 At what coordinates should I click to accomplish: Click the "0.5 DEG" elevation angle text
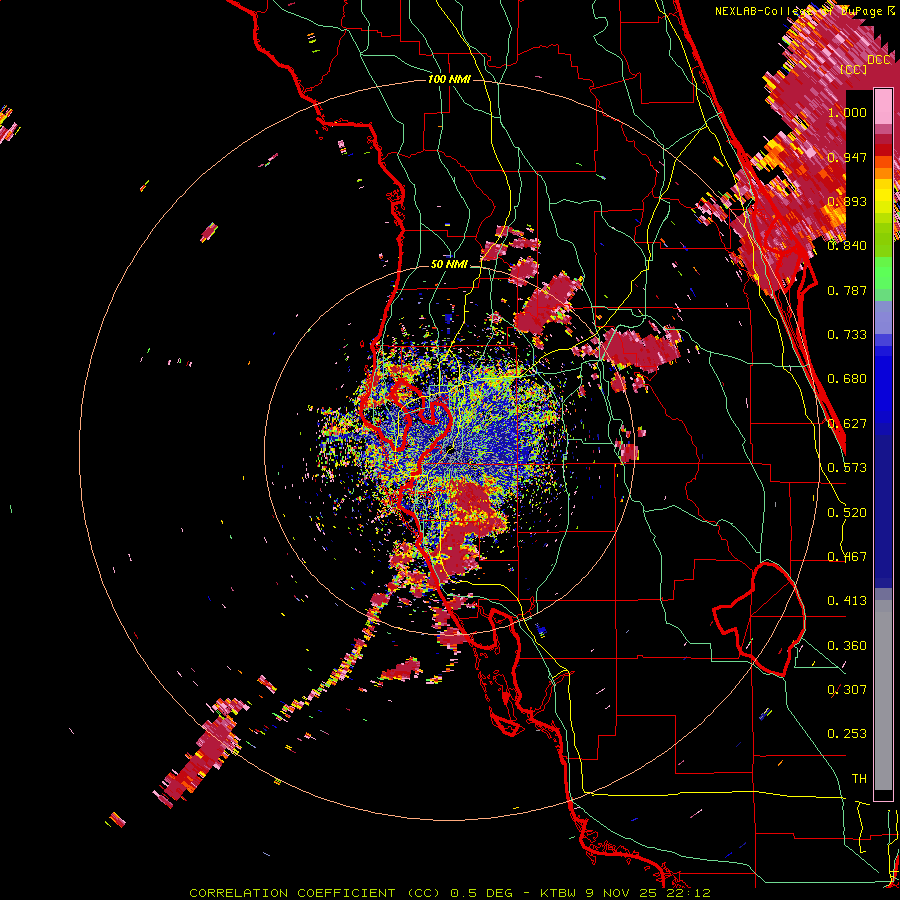click(481, 893)
